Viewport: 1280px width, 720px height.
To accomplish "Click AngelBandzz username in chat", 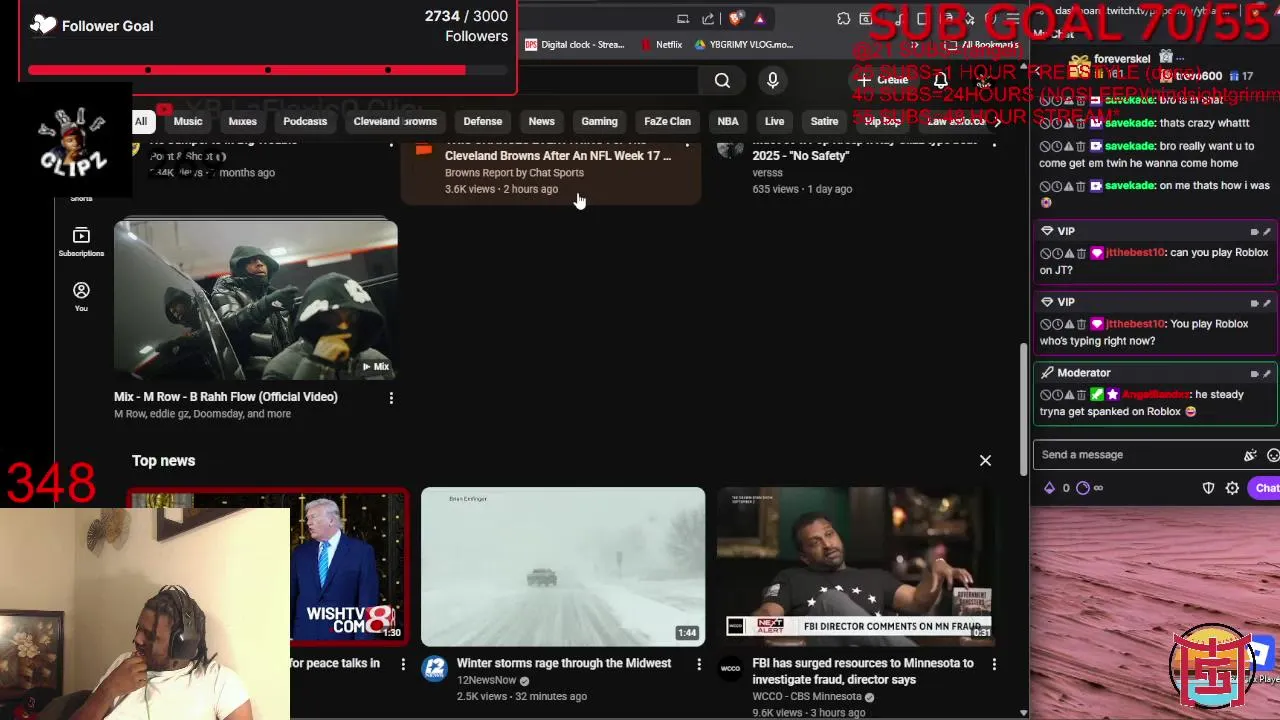I will (1156, 395).
